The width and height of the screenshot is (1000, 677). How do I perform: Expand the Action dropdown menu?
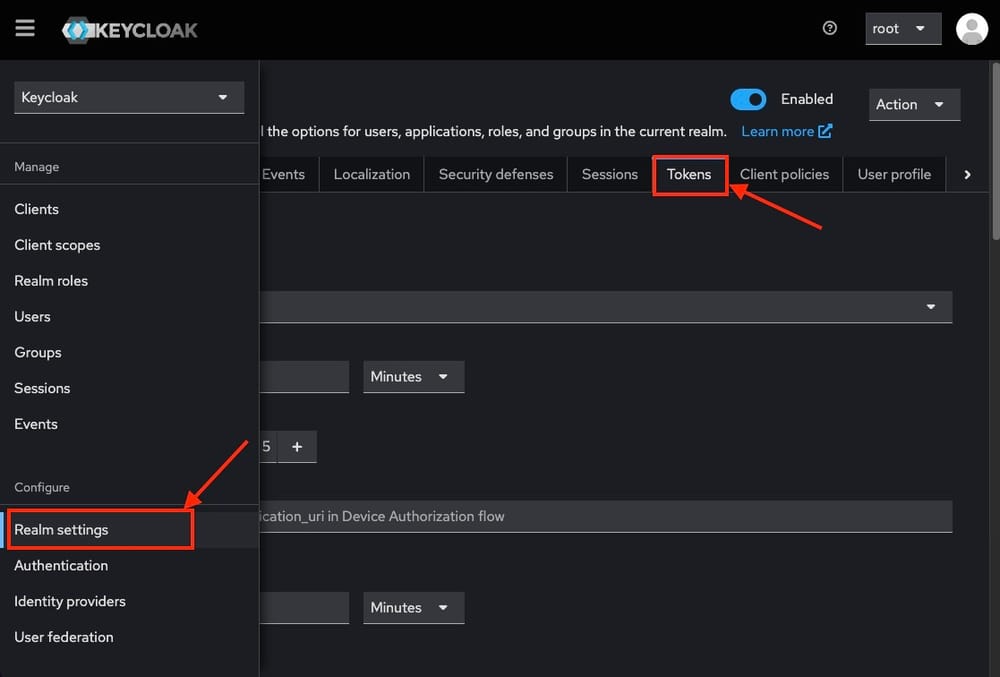coord(914,104)
